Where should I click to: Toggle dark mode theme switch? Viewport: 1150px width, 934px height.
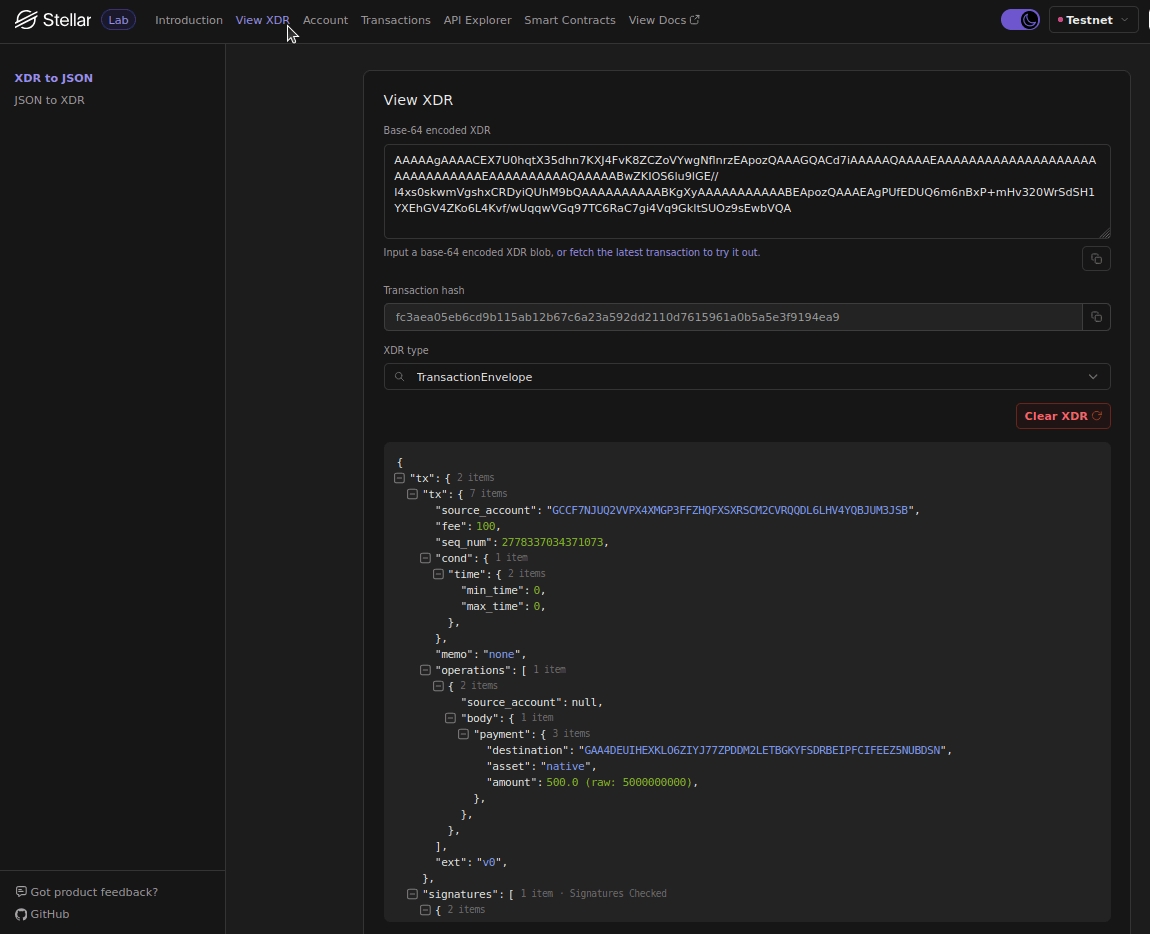tap(1020, 20)
